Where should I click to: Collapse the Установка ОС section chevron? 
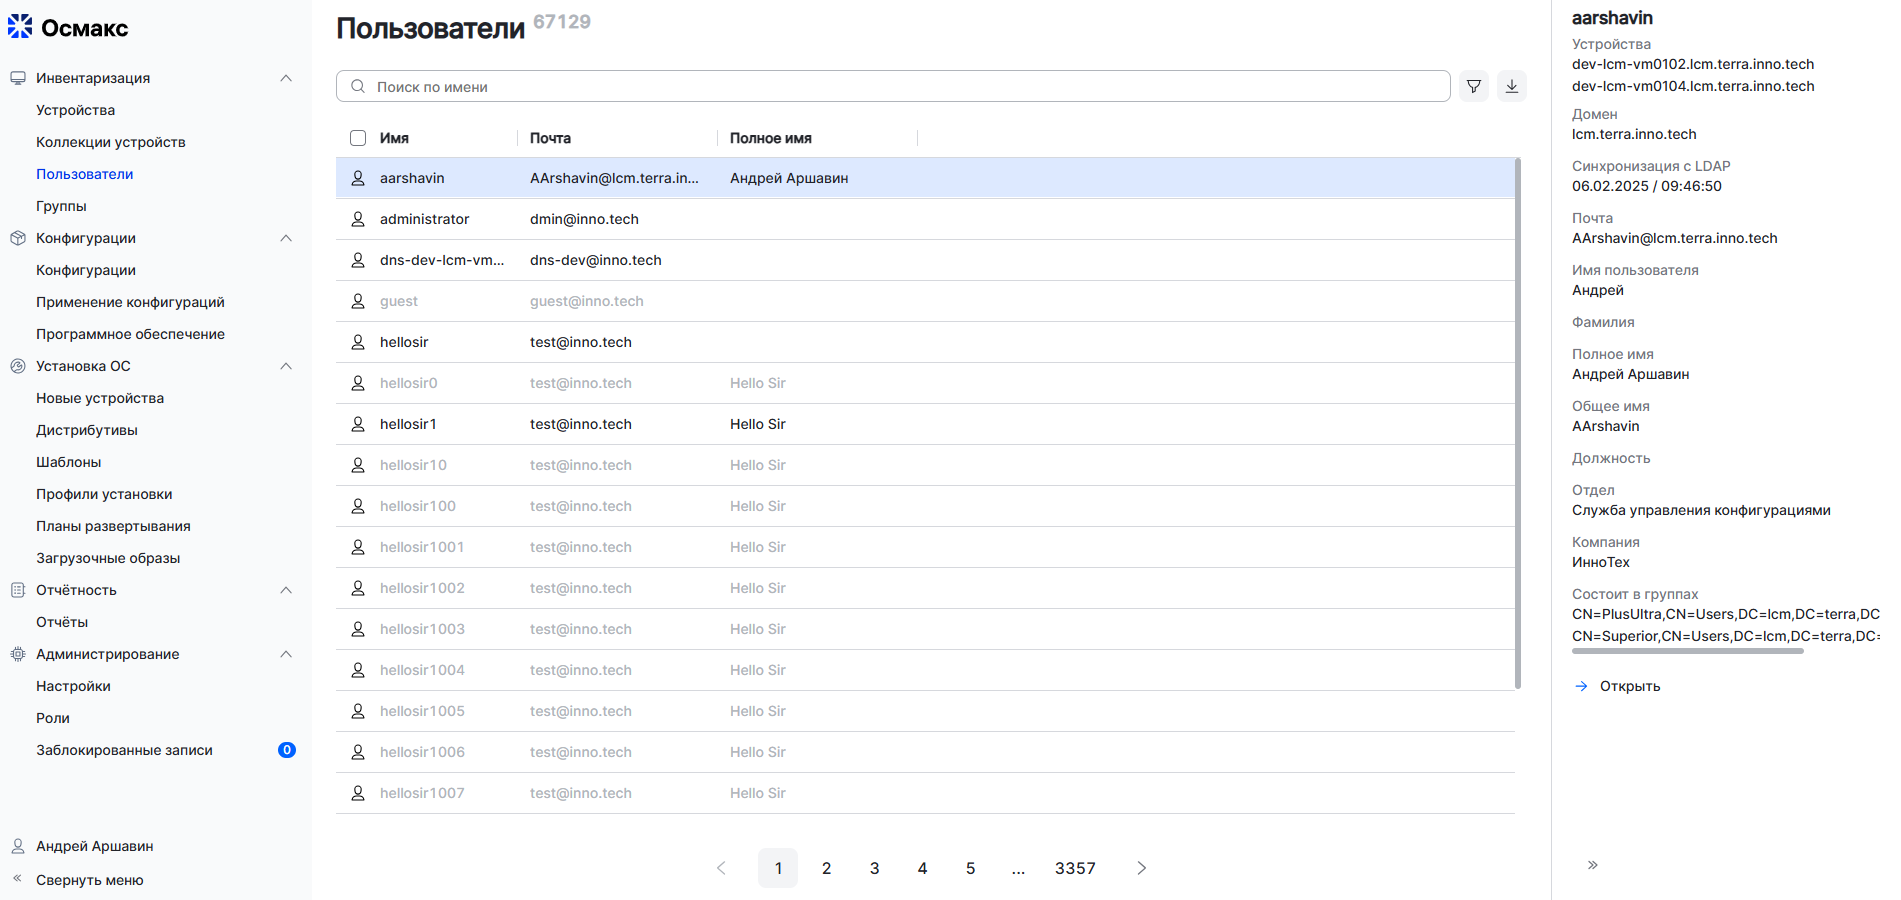286,366
